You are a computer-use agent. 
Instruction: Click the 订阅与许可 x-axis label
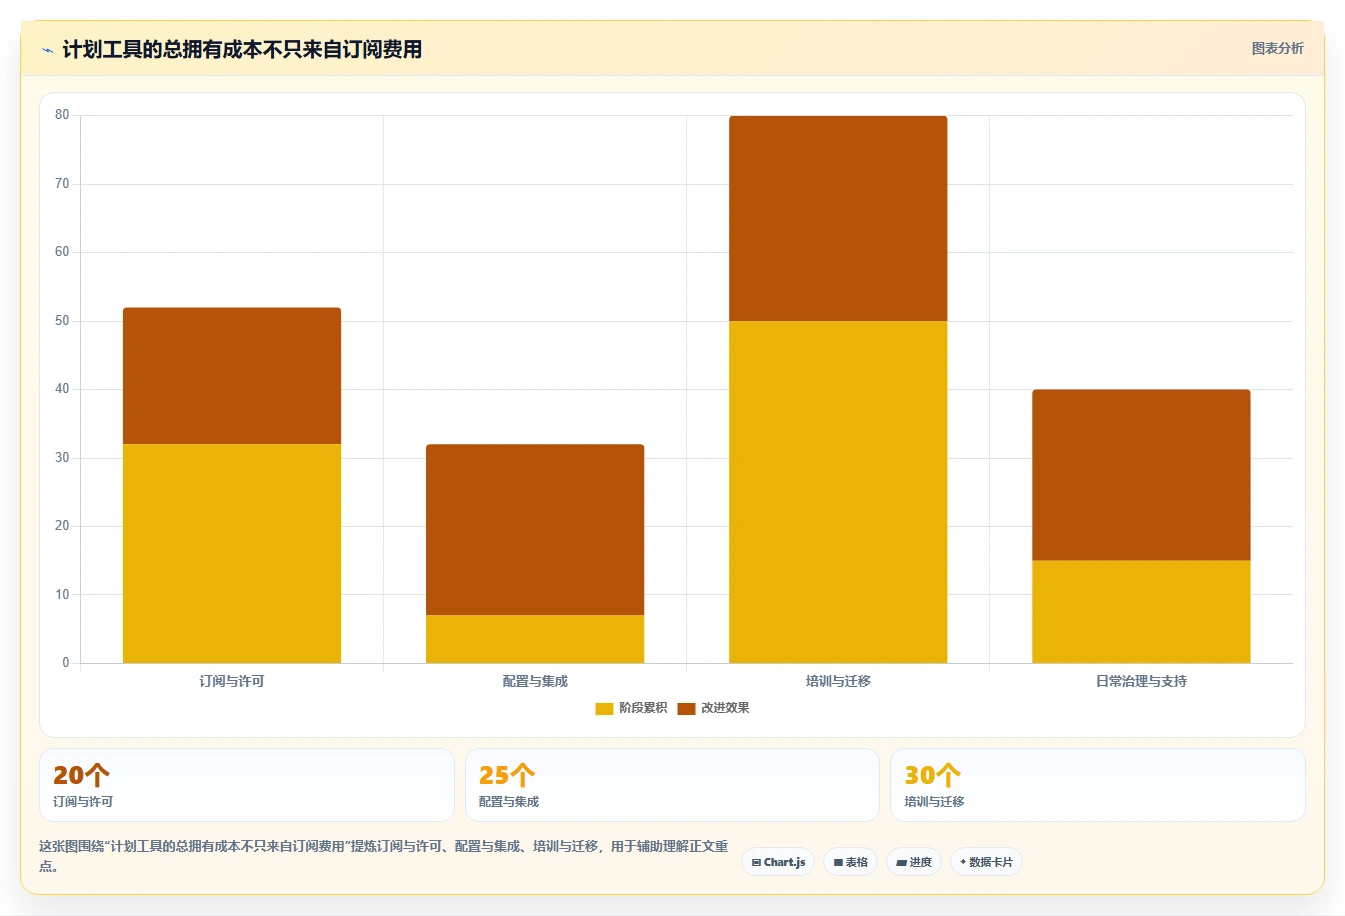[x=232, y=681]
